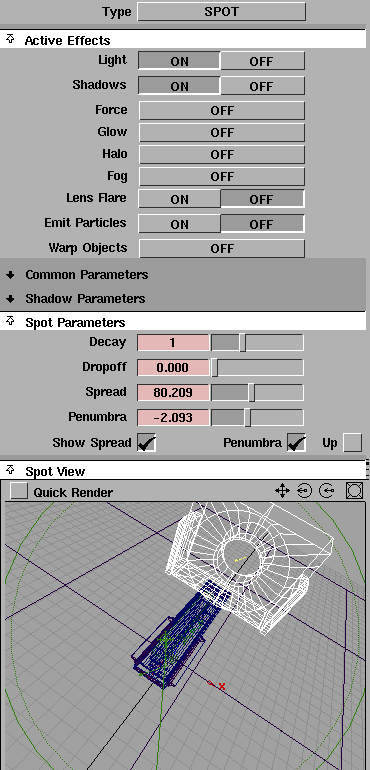Turn Shadows OFF
370x770 pixels.
262,86
